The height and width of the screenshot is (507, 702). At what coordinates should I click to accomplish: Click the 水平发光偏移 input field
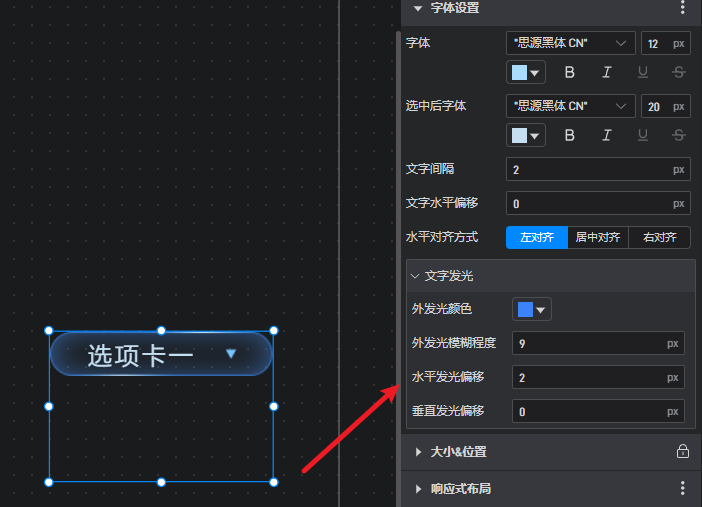point(598,377)
